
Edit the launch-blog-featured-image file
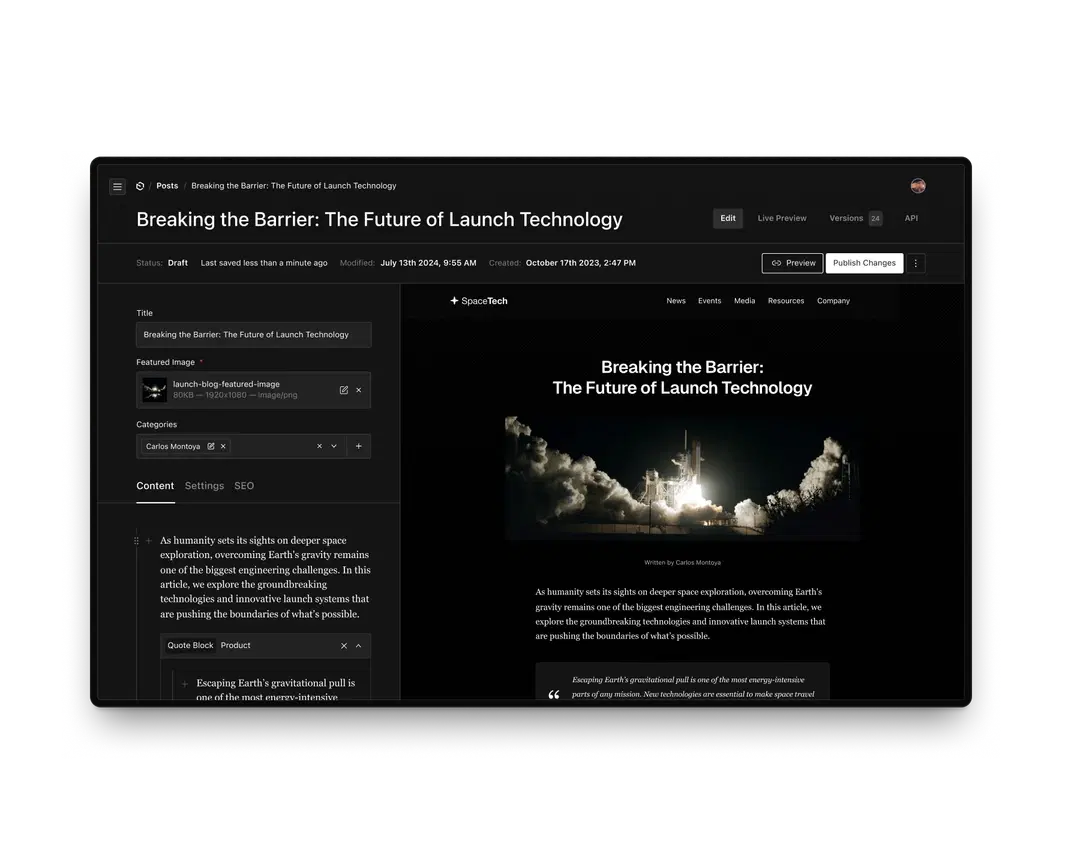click(x=344, y=390)
